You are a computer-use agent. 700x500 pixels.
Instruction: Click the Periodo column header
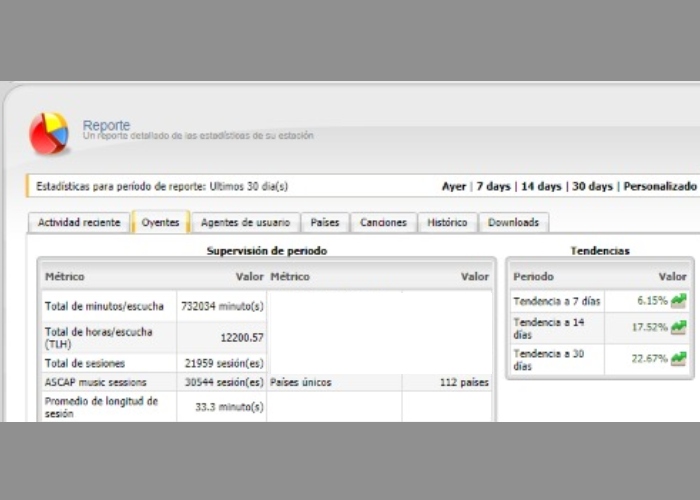(x=533, y=277)
